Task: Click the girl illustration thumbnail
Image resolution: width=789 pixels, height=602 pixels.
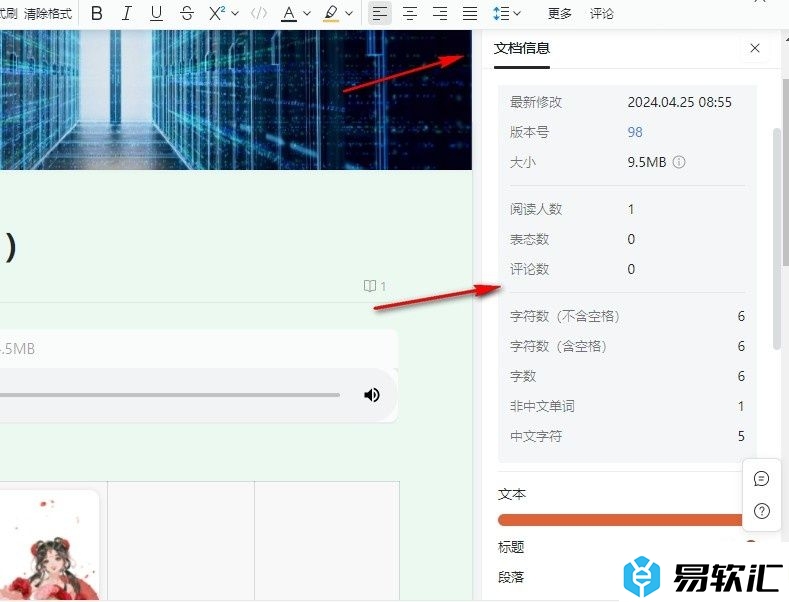Action: [x=49, y=545]
